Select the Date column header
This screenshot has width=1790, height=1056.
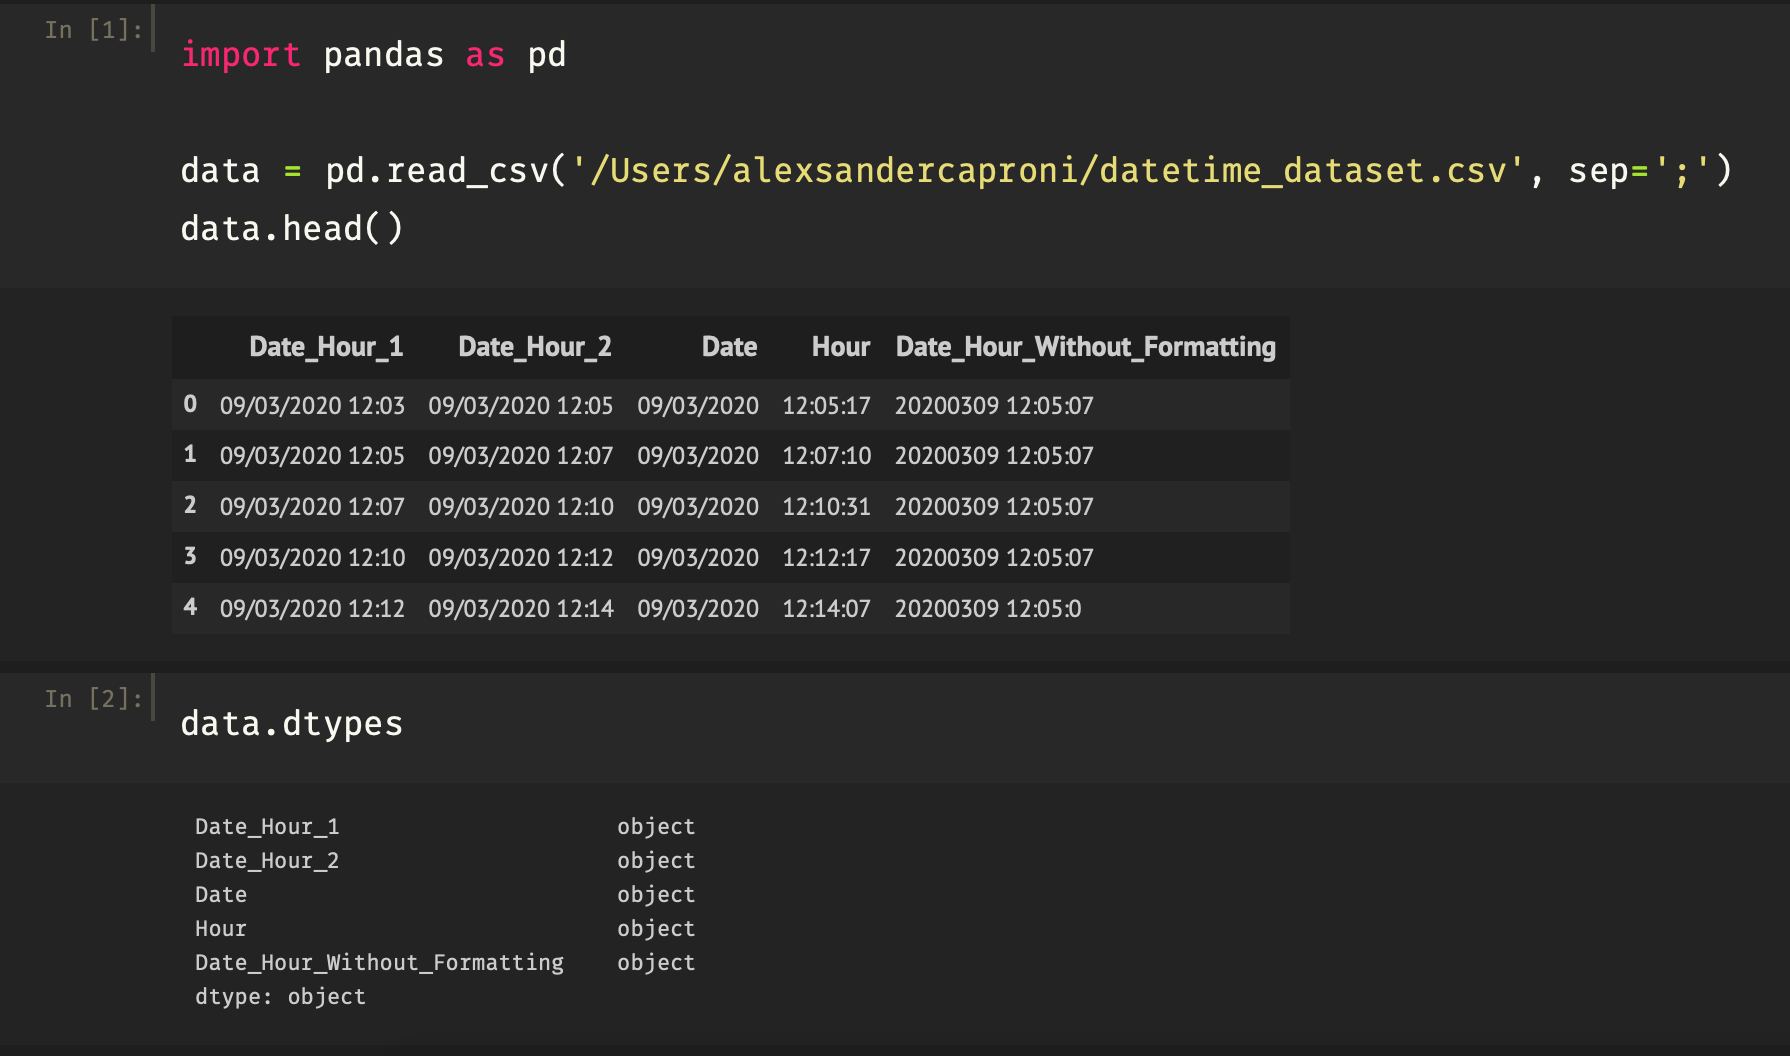[x=729, y=347]
